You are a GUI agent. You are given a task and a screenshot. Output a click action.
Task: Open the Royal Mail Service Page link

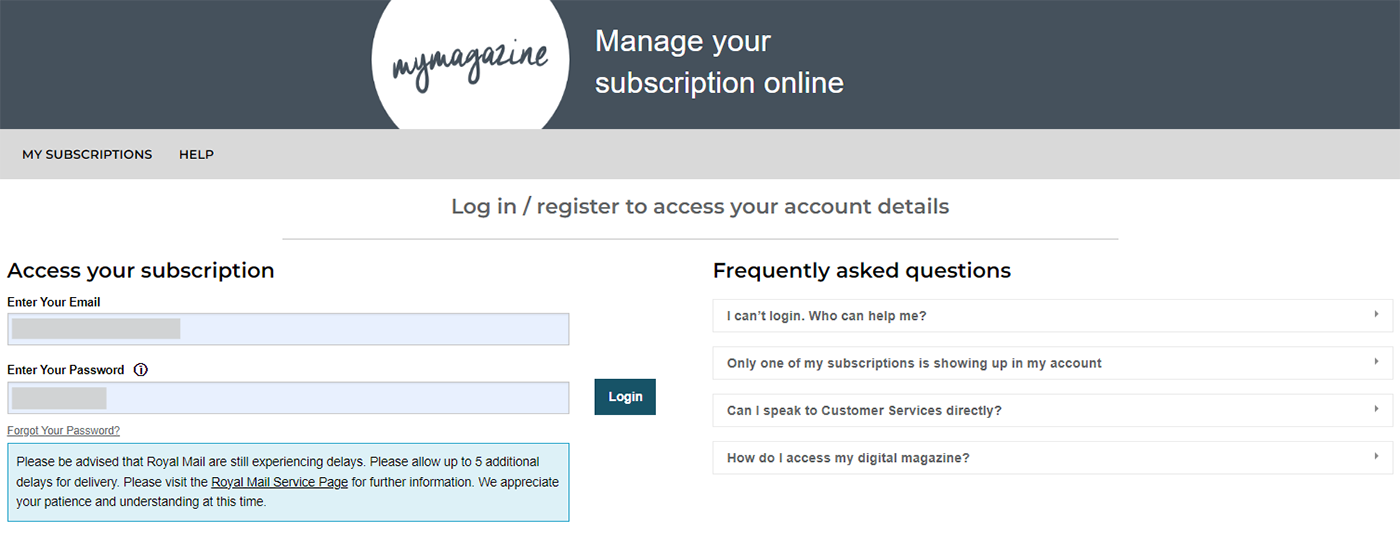coord(280,482)
